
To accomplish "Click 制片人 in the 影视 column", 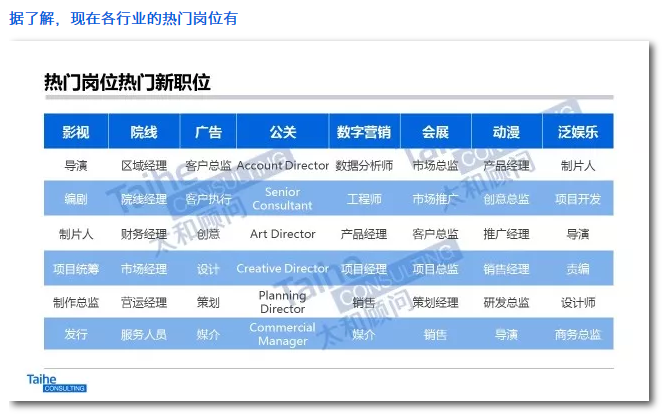I will tap(76, 234).
